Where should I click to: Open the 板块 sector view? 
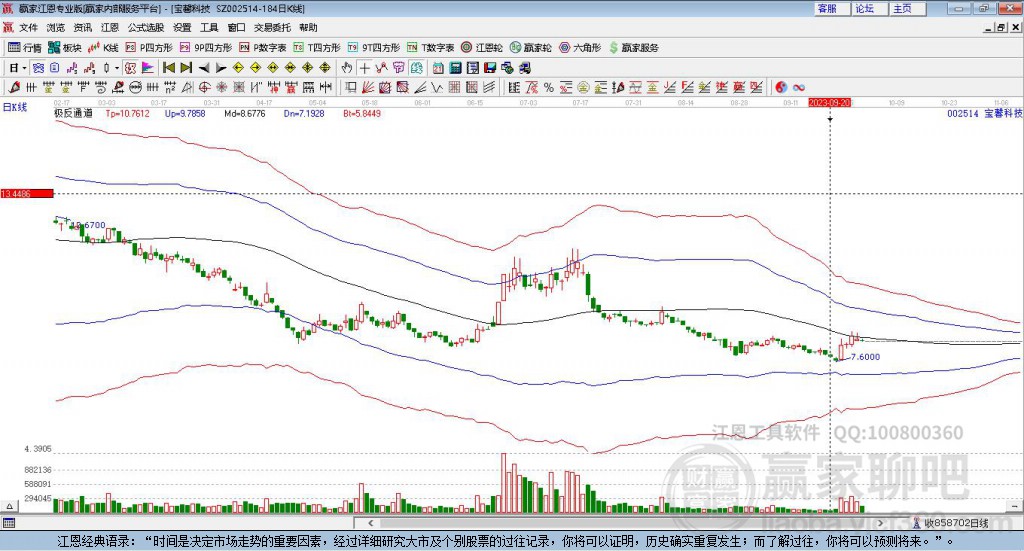click(65, 48)
